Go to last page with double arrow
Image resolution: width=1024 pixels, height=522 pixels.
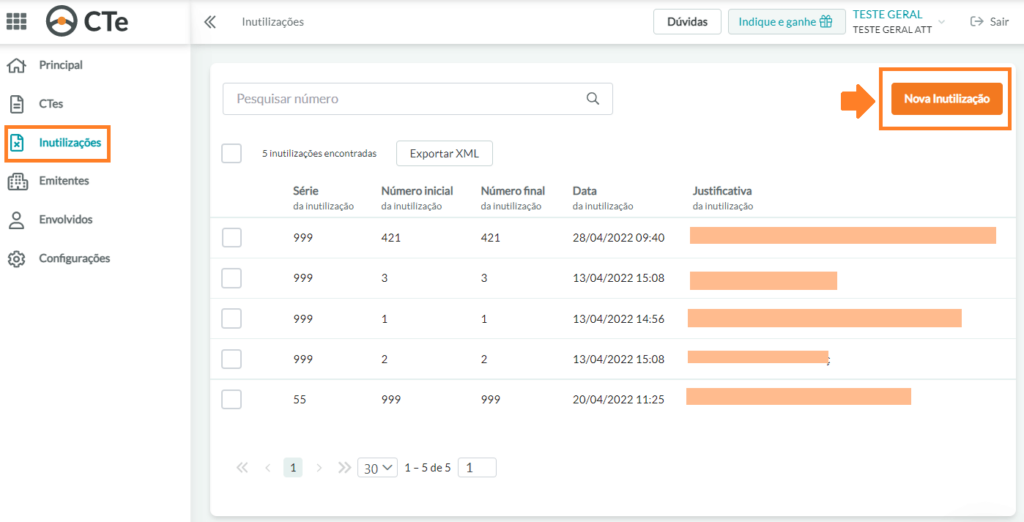tap(344, 468)
